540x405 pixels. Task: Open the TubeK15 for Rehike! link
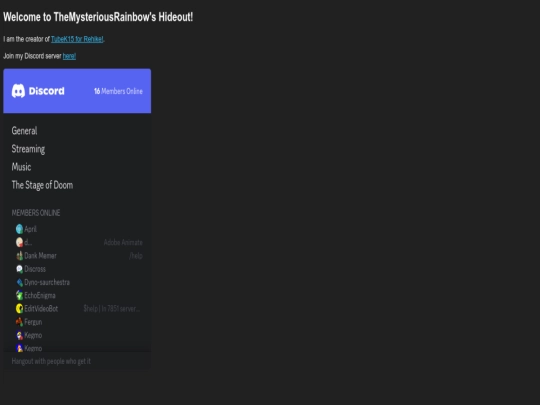click(77, 39)
